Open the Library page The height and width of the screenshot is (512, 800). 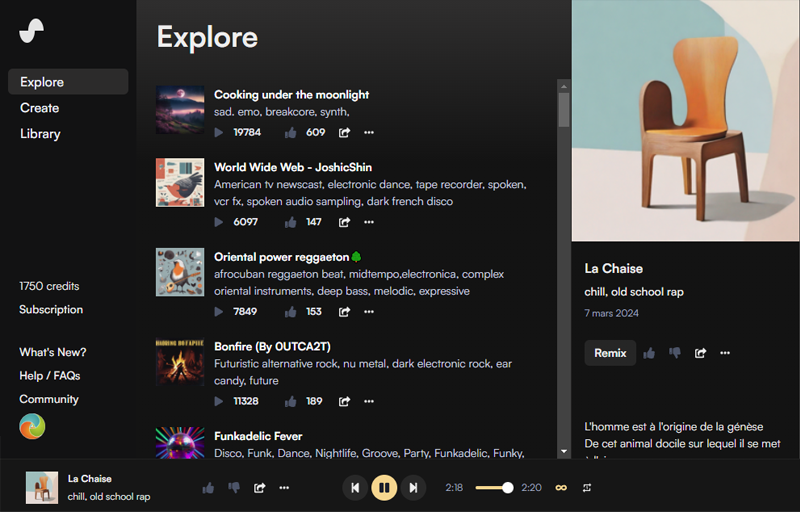40,134
